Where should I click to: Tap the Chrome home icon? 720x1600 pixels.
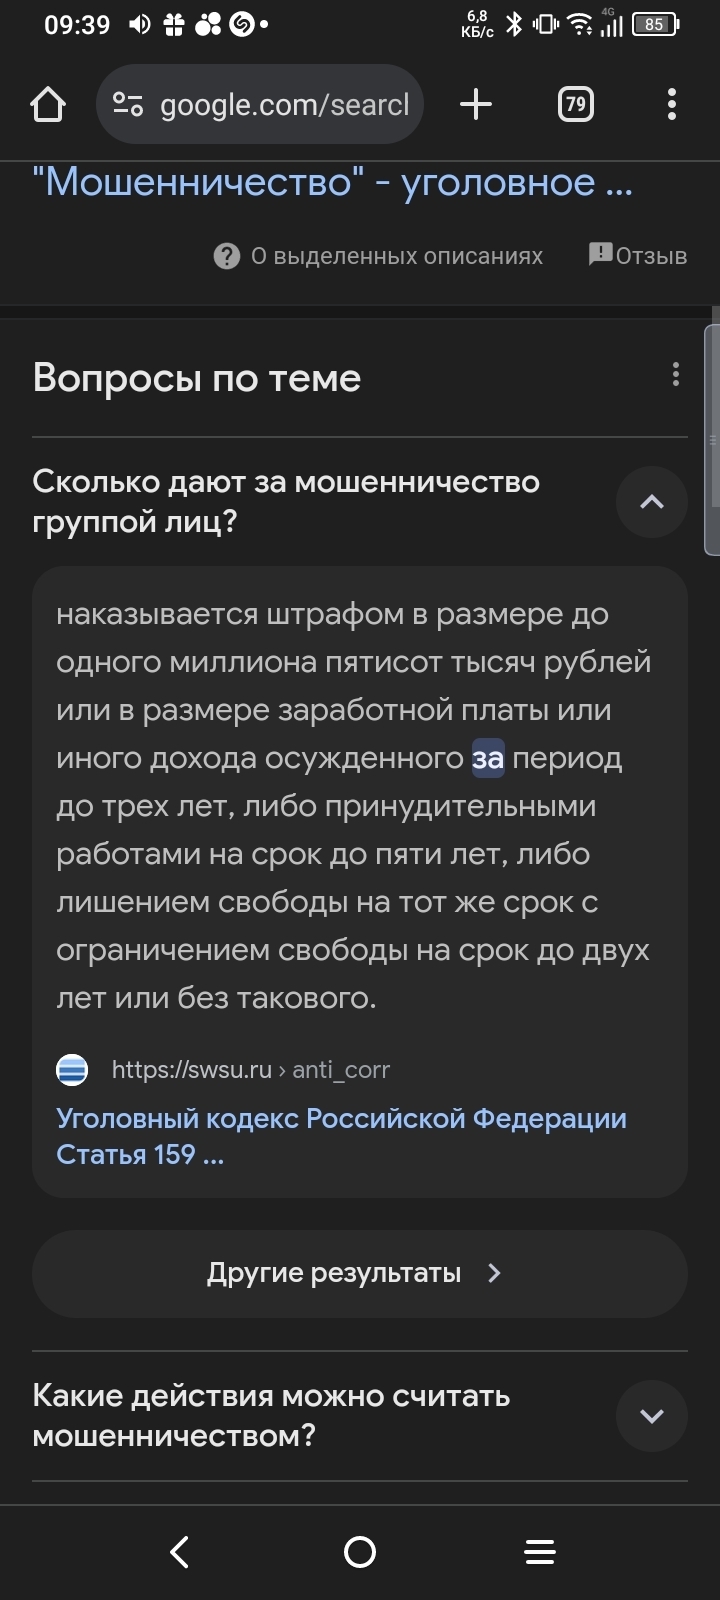click(x=48, y=104)
